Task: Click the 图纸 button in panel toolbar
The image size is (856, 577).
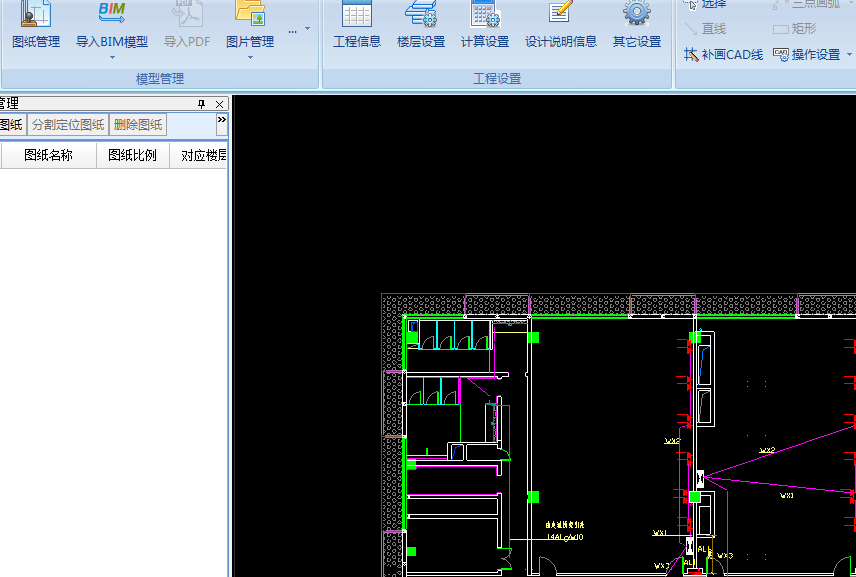Action: click(x=11, y=124)
